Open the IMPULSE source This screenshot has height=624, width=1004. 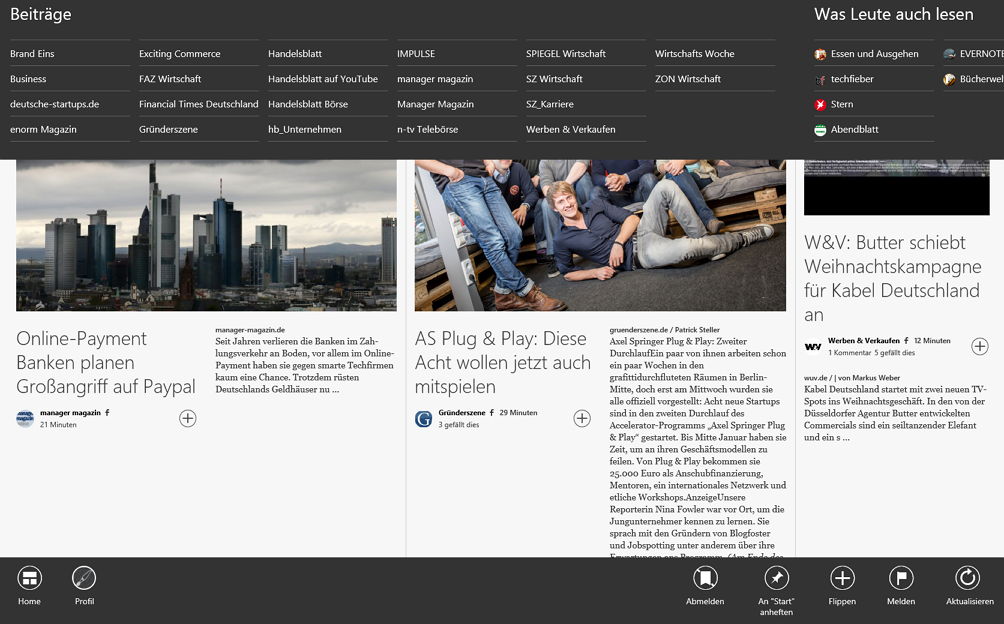tap(416, 54)
